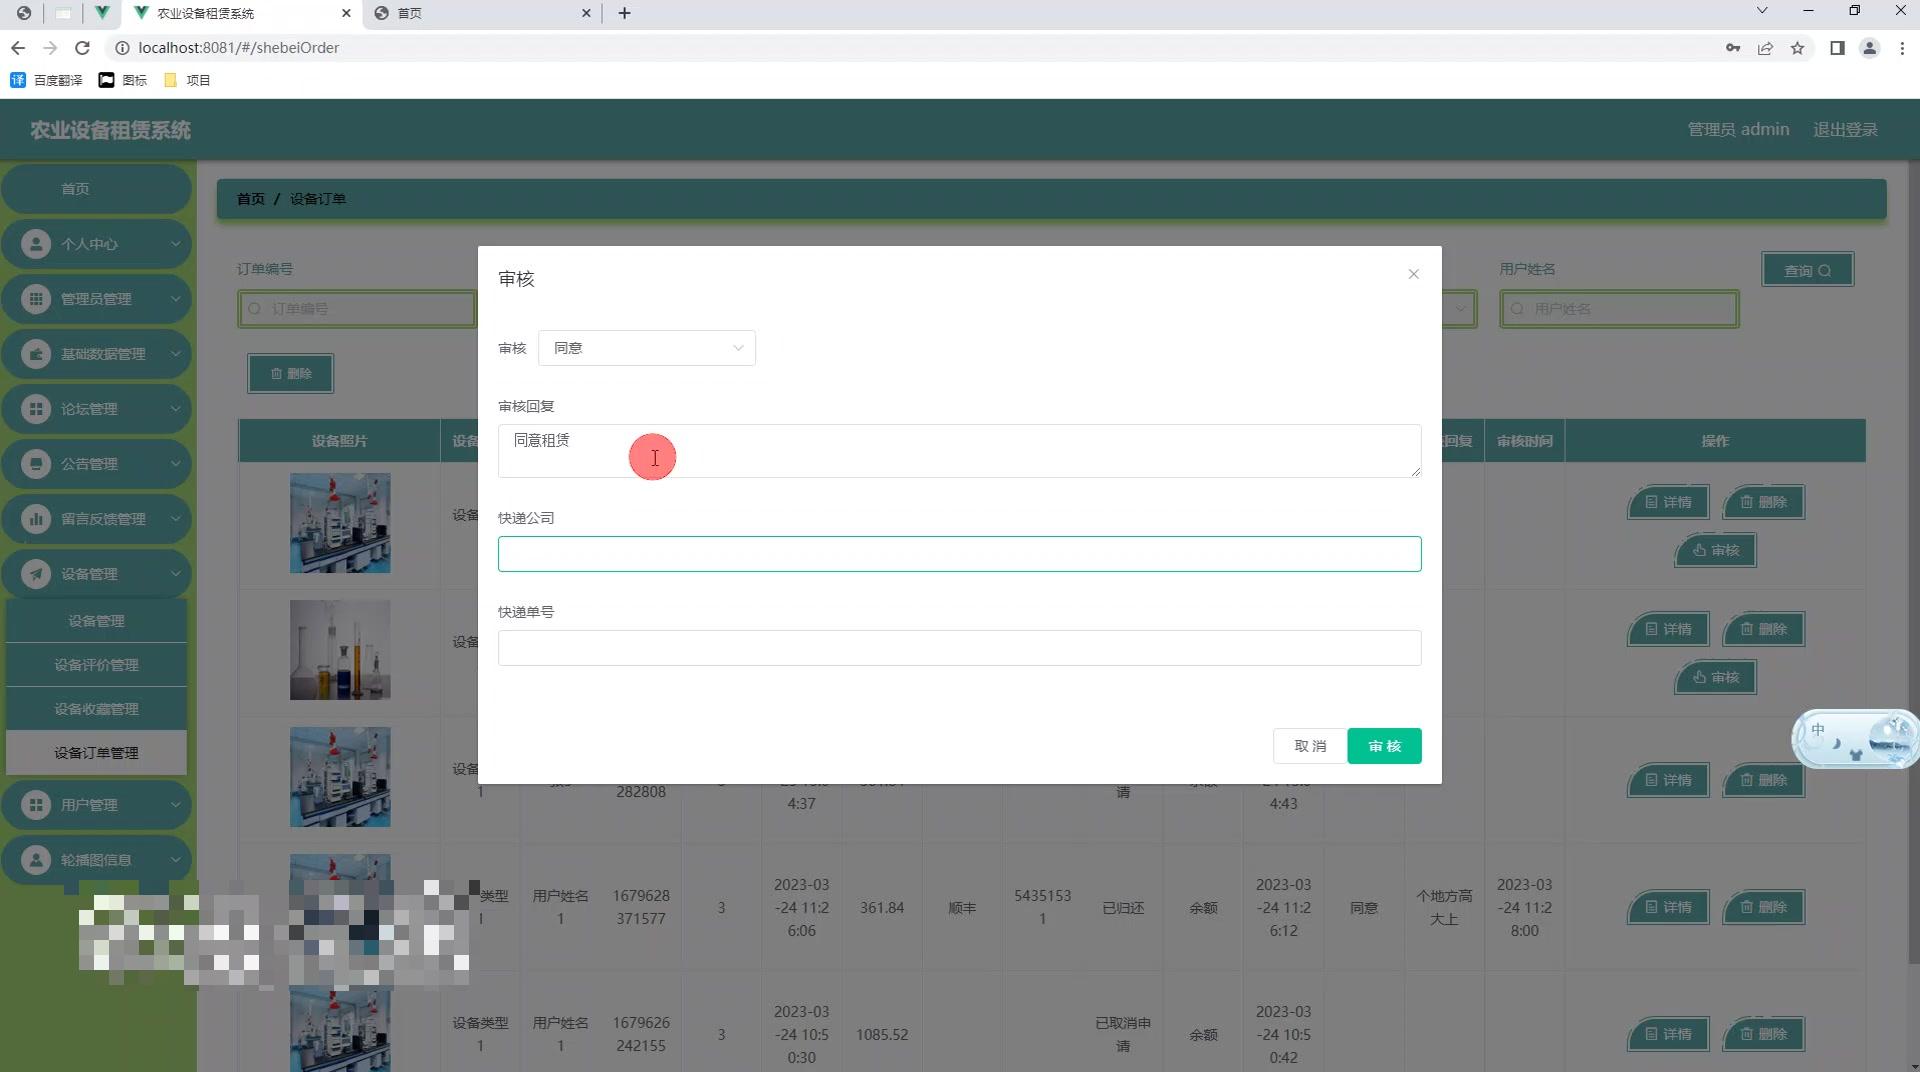Click the first equipment photo thumbnail
Viewport: 1920px width, 1072px height.
point(340,522)
